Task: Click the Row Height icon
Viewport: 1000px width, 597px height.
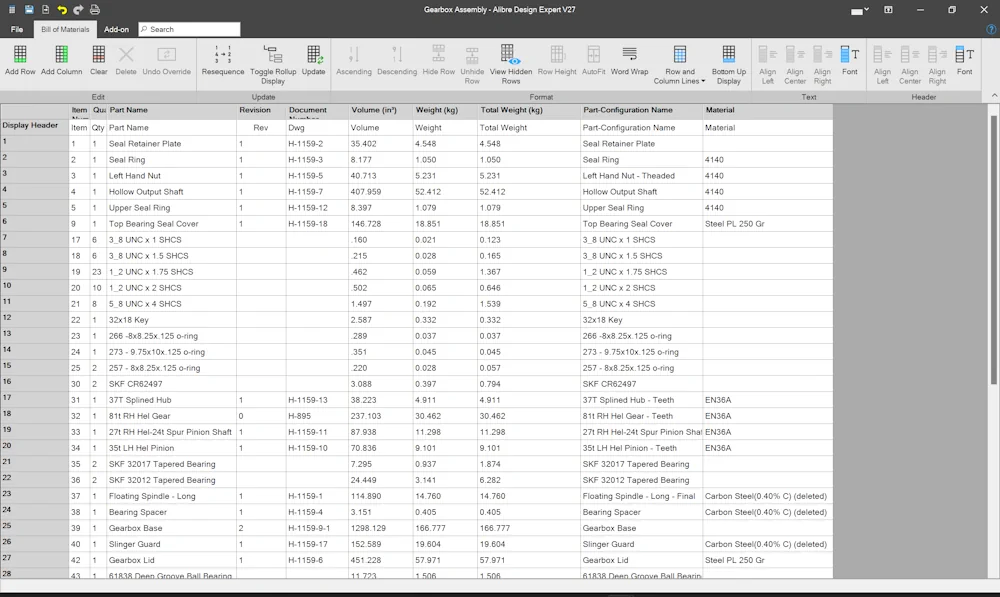Action: (x=557, y=55)
